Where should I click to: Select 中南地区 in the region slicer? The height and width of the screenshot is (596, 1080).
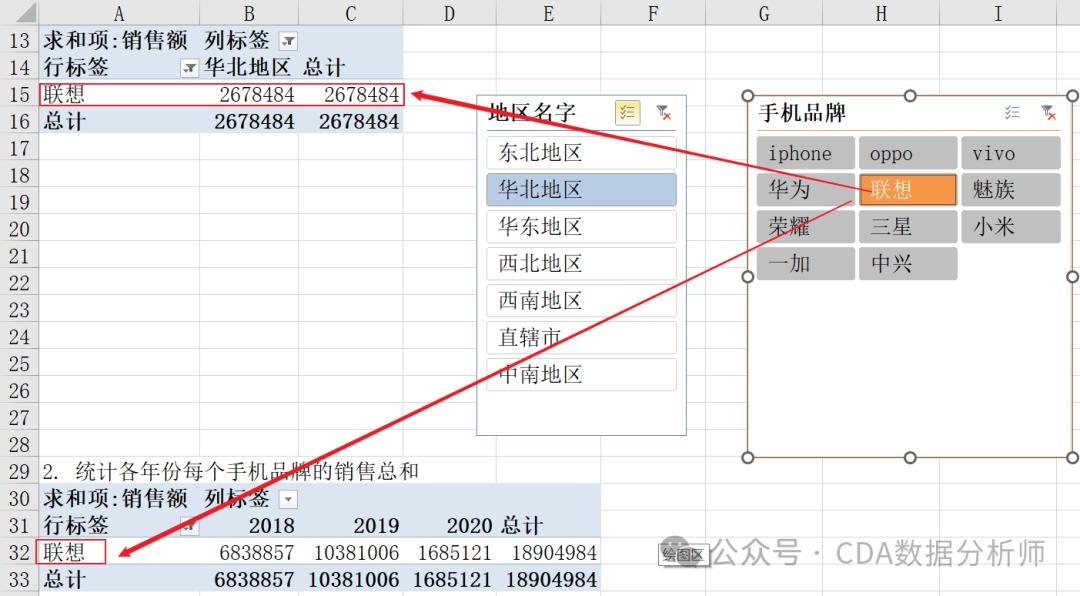pyautogui.click(x=581, y=374)
